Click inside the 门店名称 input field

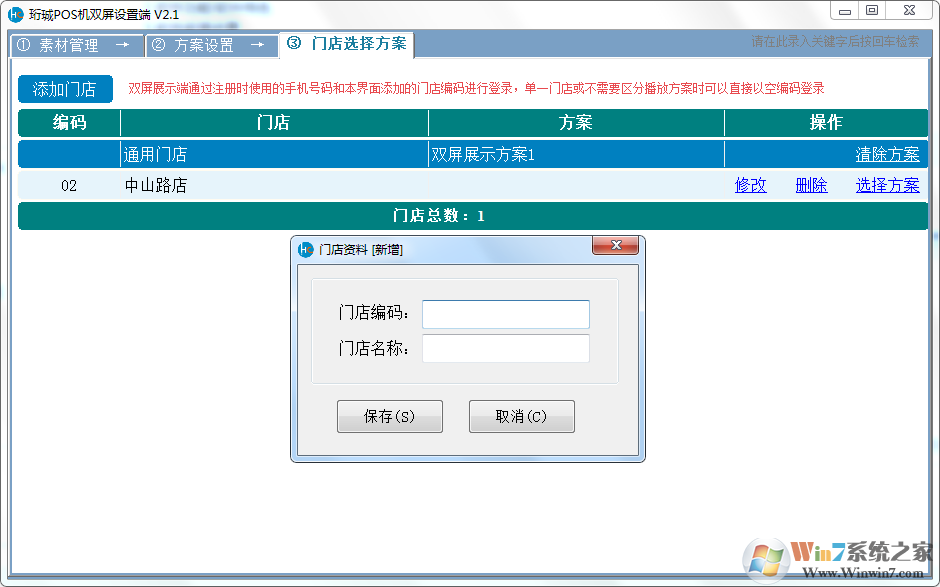coord(505,348)
